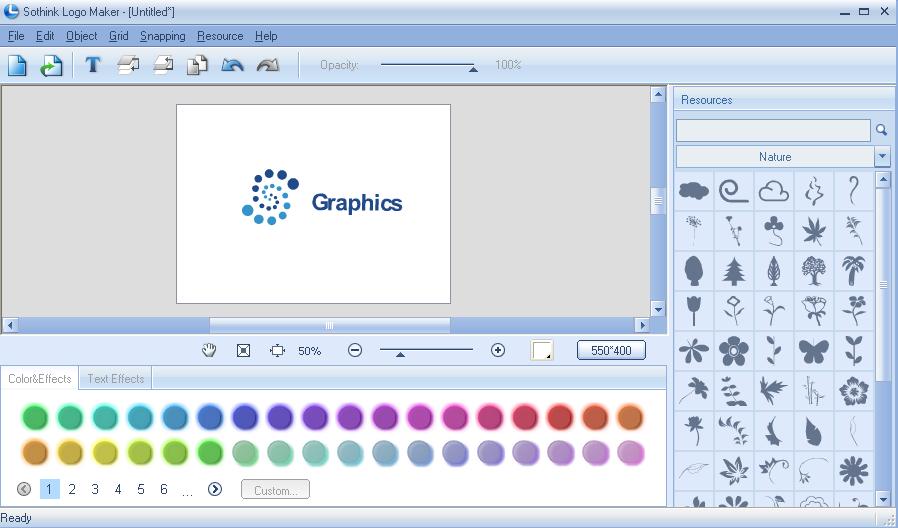Click canvas horizontal scrollbar right arrow

click(643, 325)
